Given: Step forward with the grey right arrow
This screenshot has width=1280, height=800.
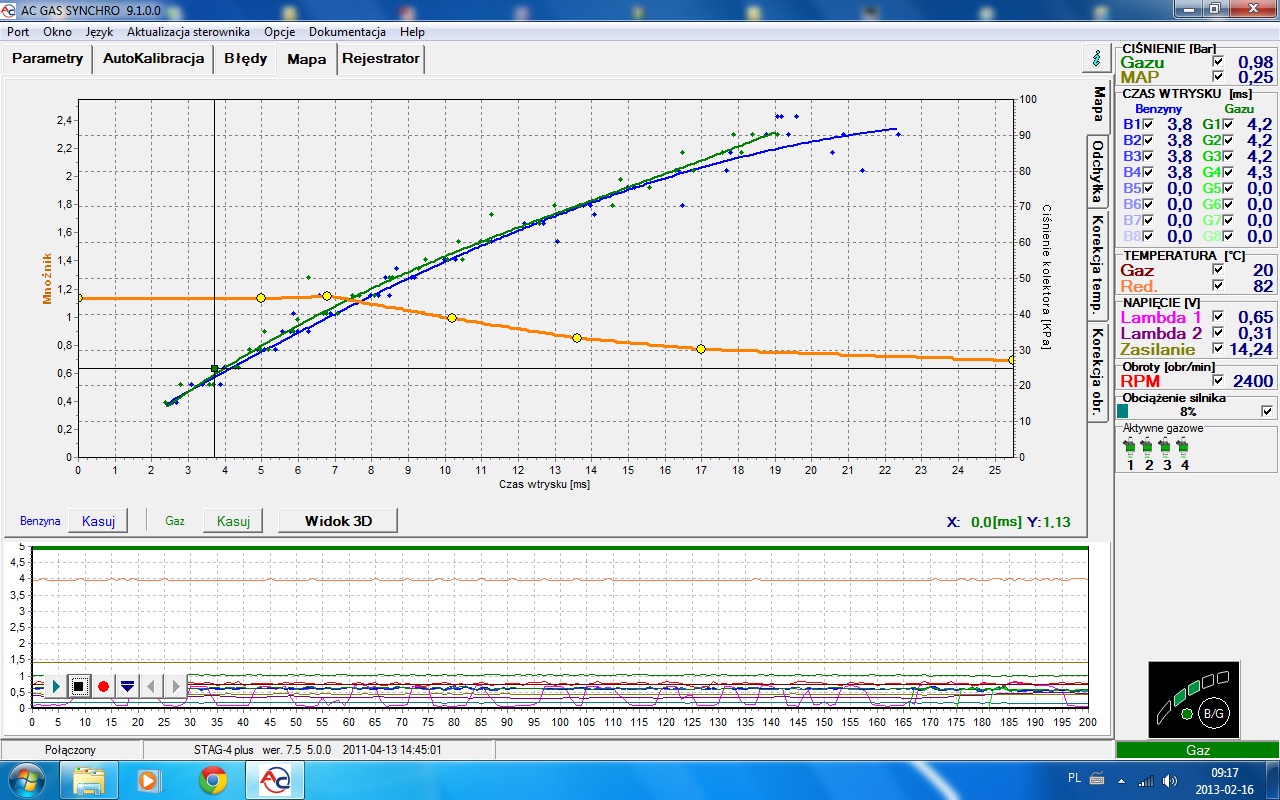Looking at the screenshot, I should [x=175, y=686].
